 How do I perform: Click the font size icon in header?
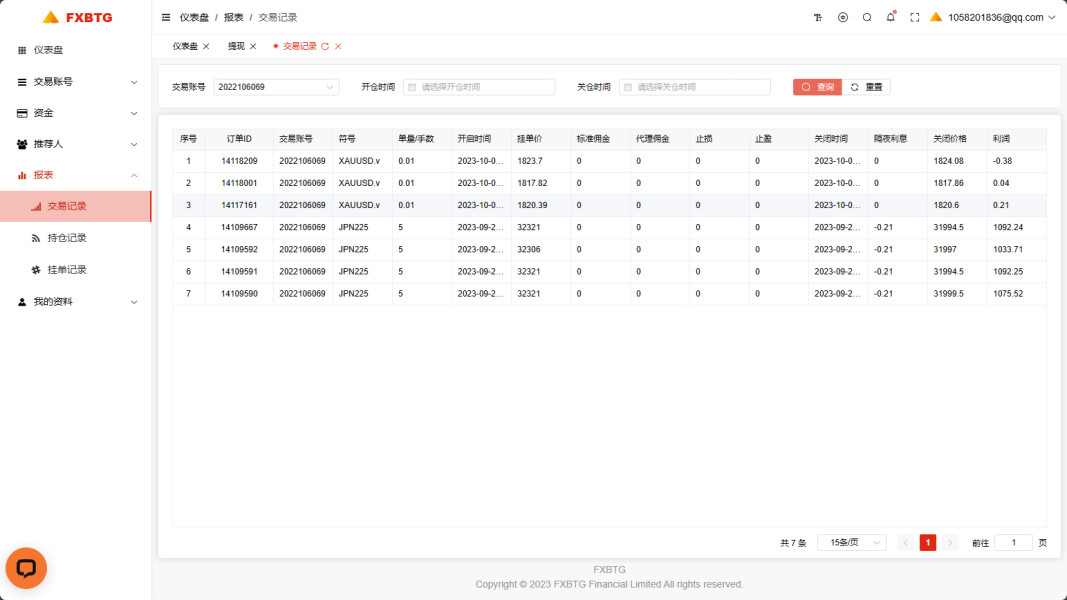tap(817, 17)
